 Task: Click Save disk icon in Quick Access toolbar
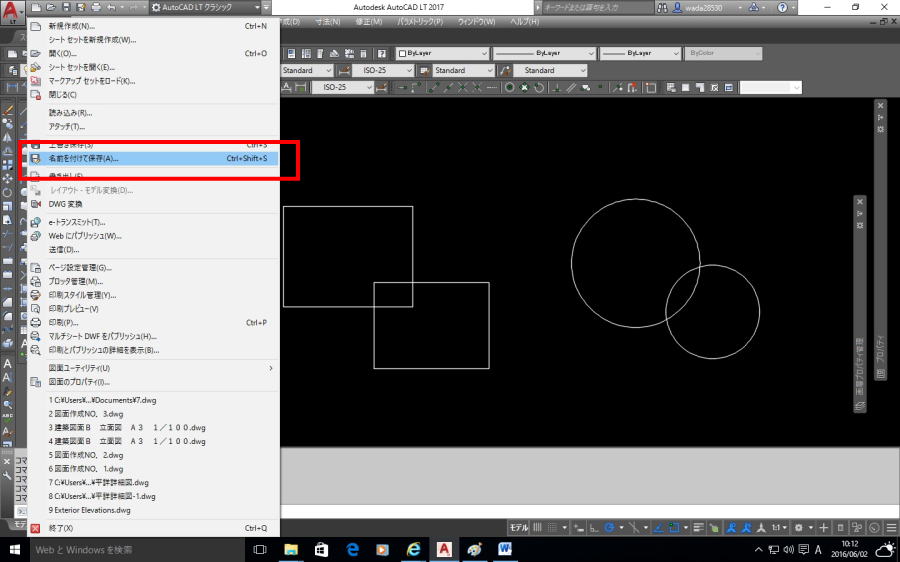(x=66, y=7)
